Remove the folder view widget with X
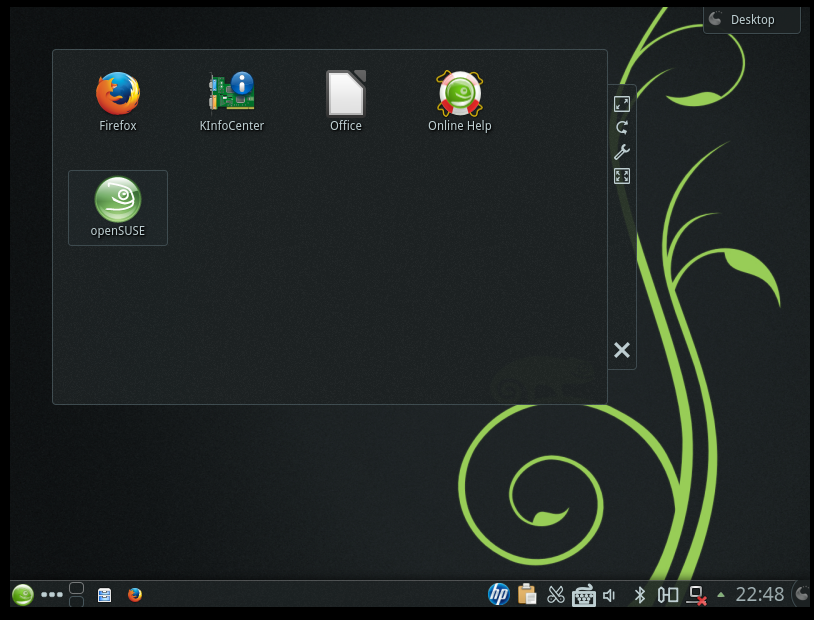Image resolution: width=814 pixels, height=620 pixels. click(621, 350)
